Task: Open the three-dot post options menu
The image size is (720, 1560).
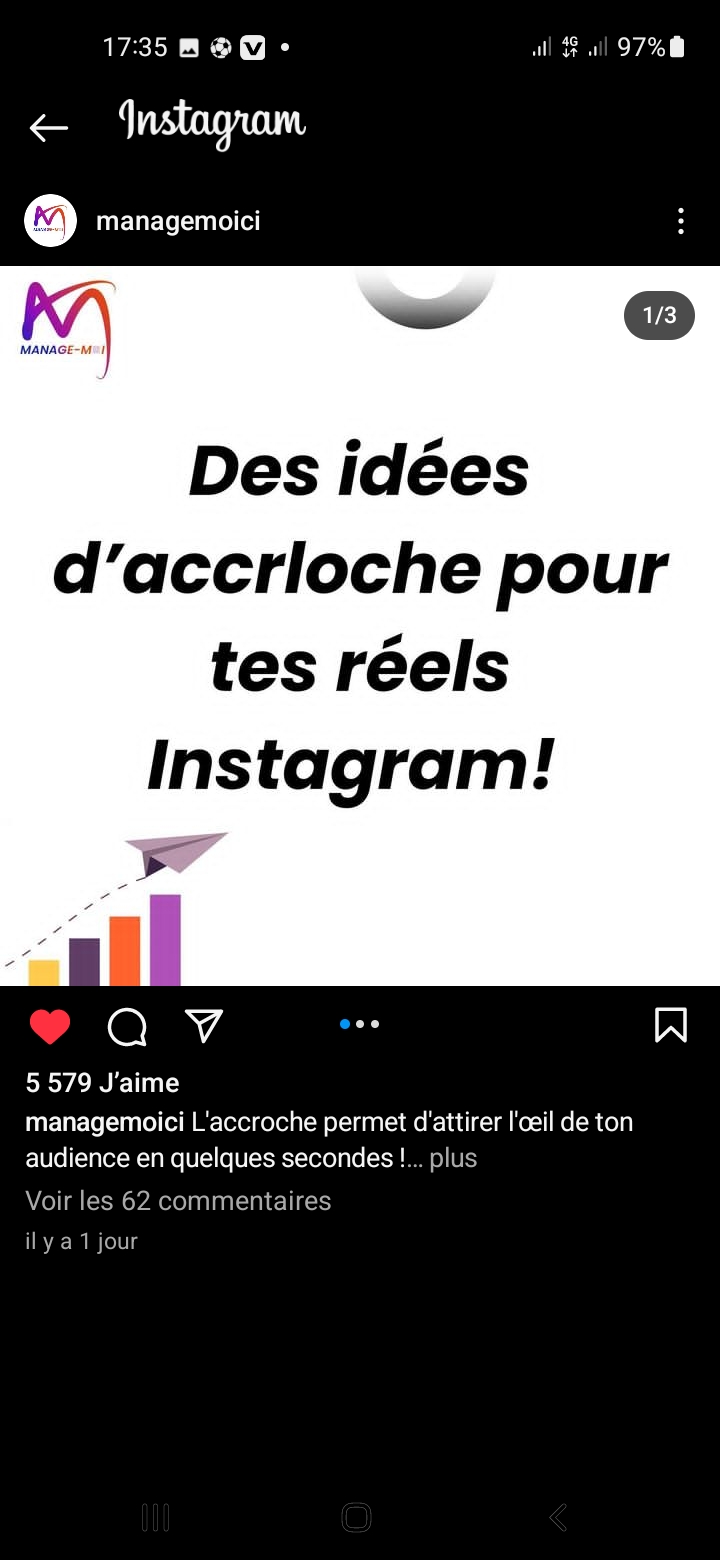Action: (681, 221)
